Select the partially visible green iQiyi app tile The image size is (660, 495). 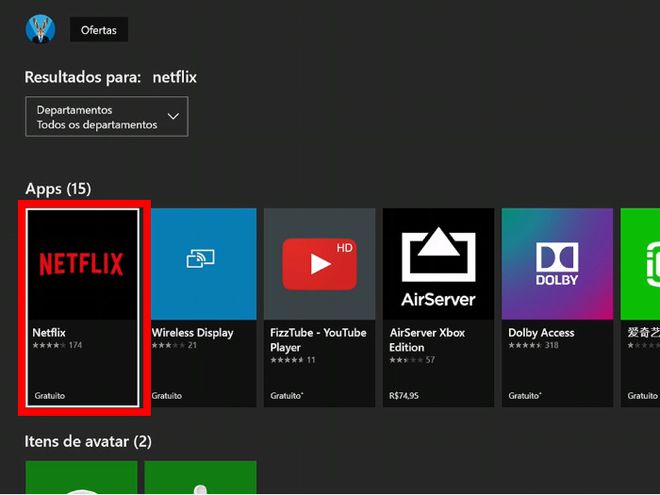[640, 264]
